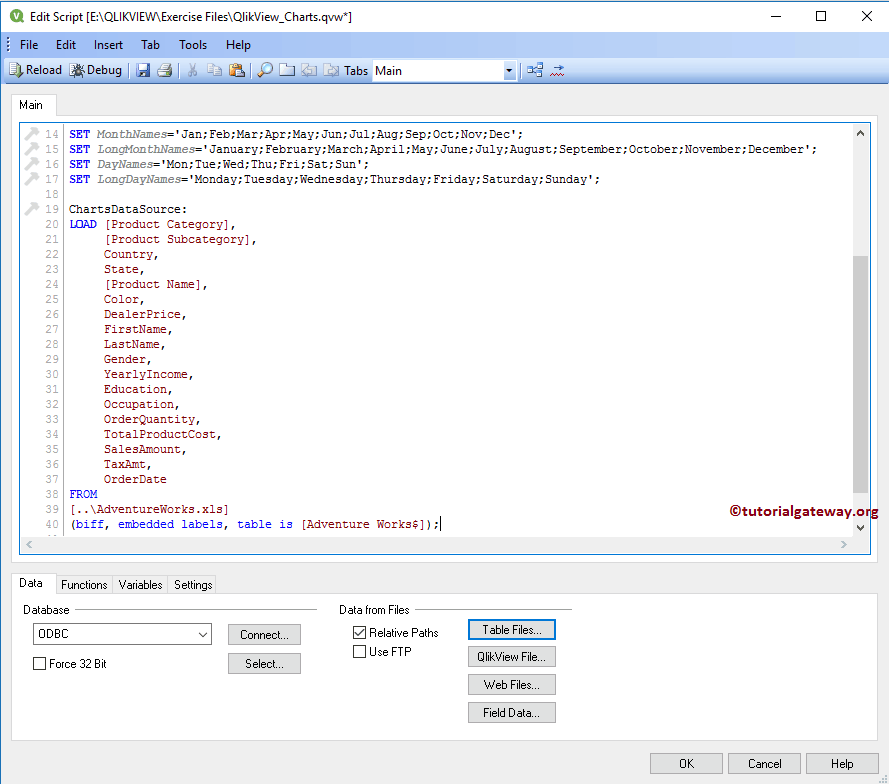Viewport: 889px width, 784px height.
Task: Open the Insert menu
Action: tap(108, 45)
